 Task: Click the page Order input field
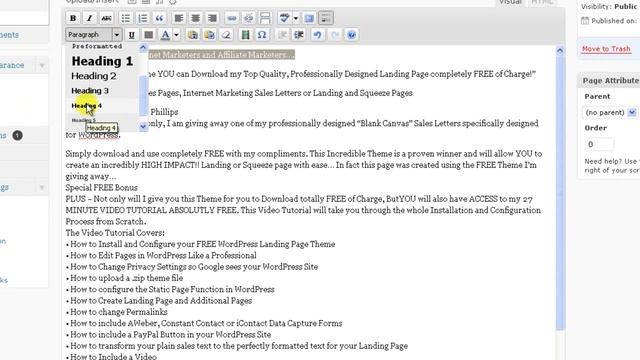(x=599, y=144)
